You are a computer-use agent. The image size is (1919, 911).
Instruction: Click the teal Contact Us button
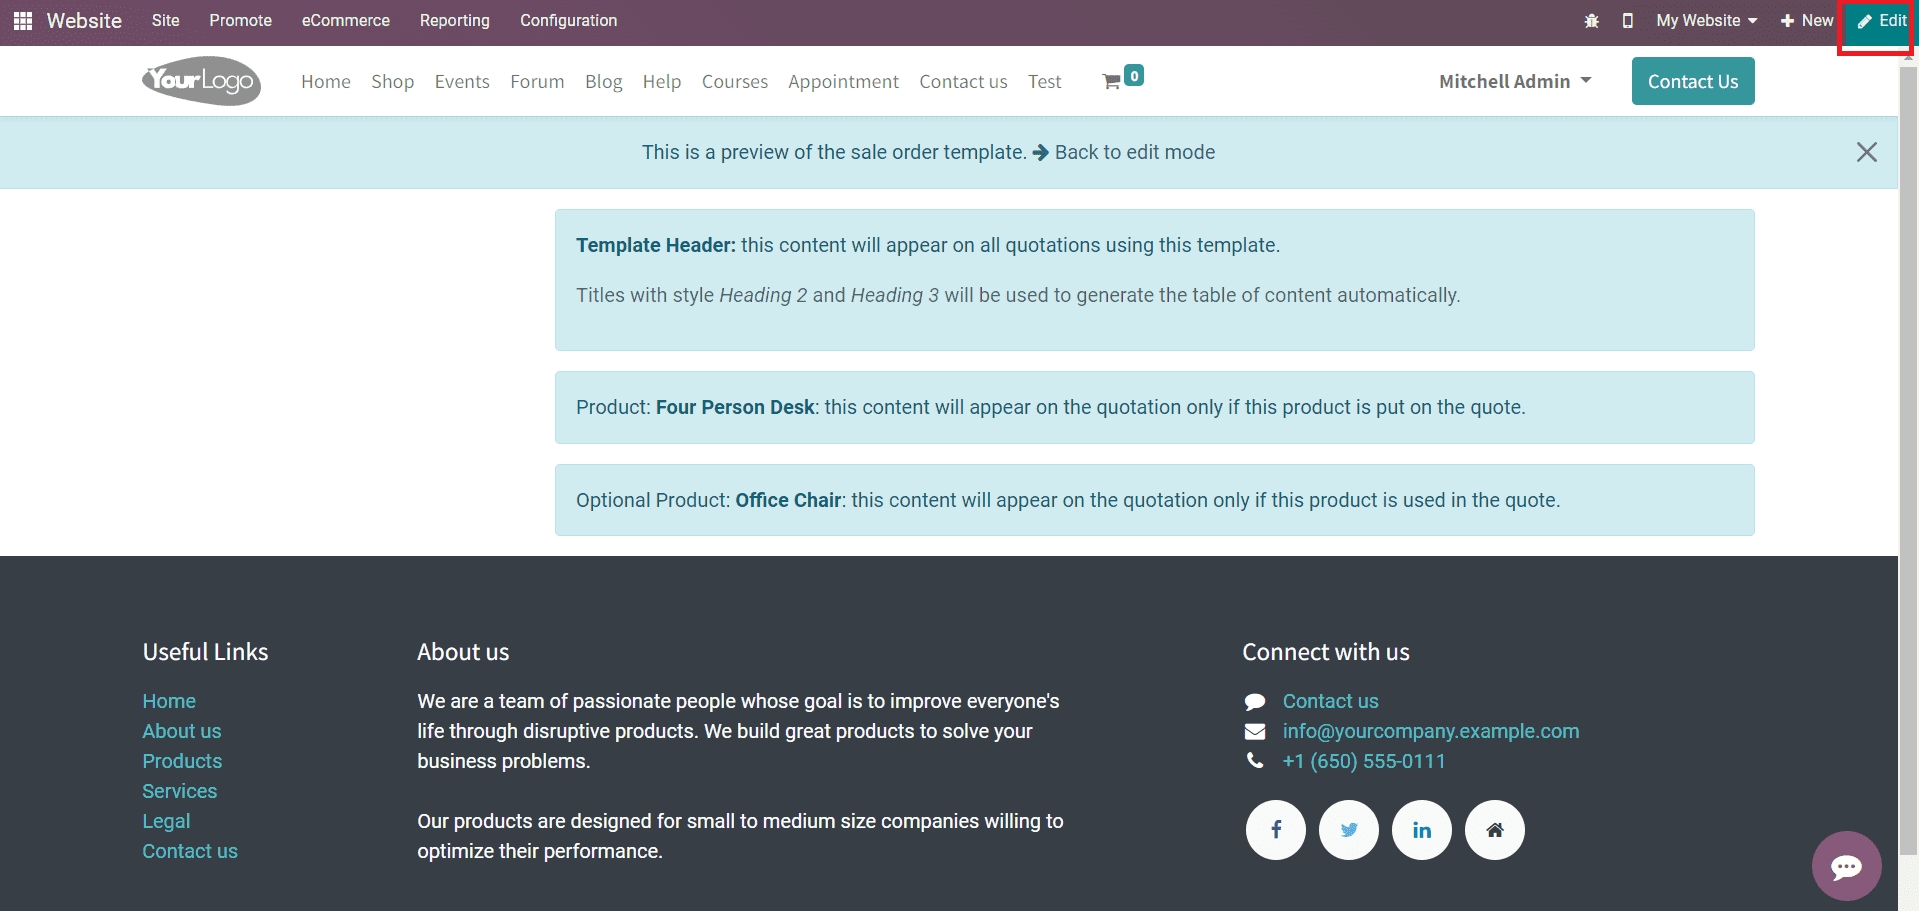pos(1692,82)
